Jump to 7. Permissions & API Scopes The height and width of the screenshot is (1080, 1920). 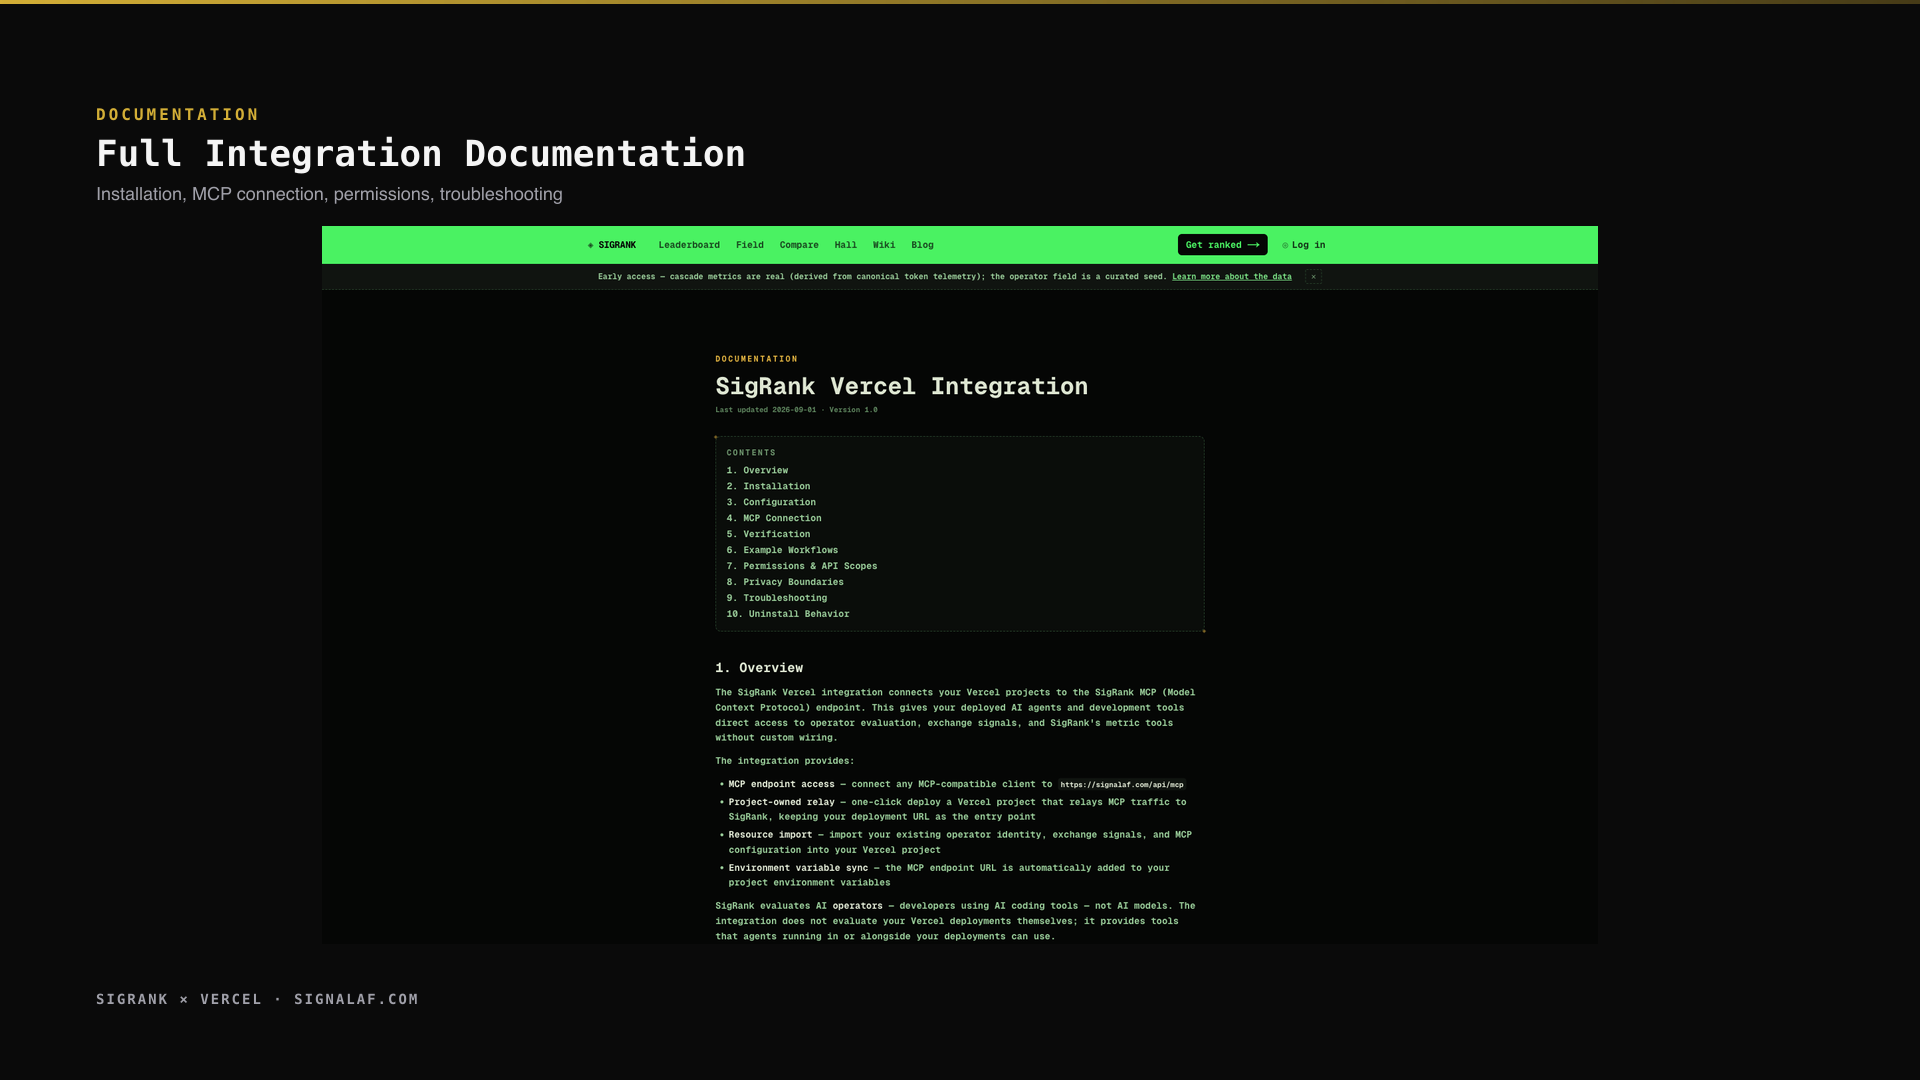pyautogui.click(x=802, y=566)
